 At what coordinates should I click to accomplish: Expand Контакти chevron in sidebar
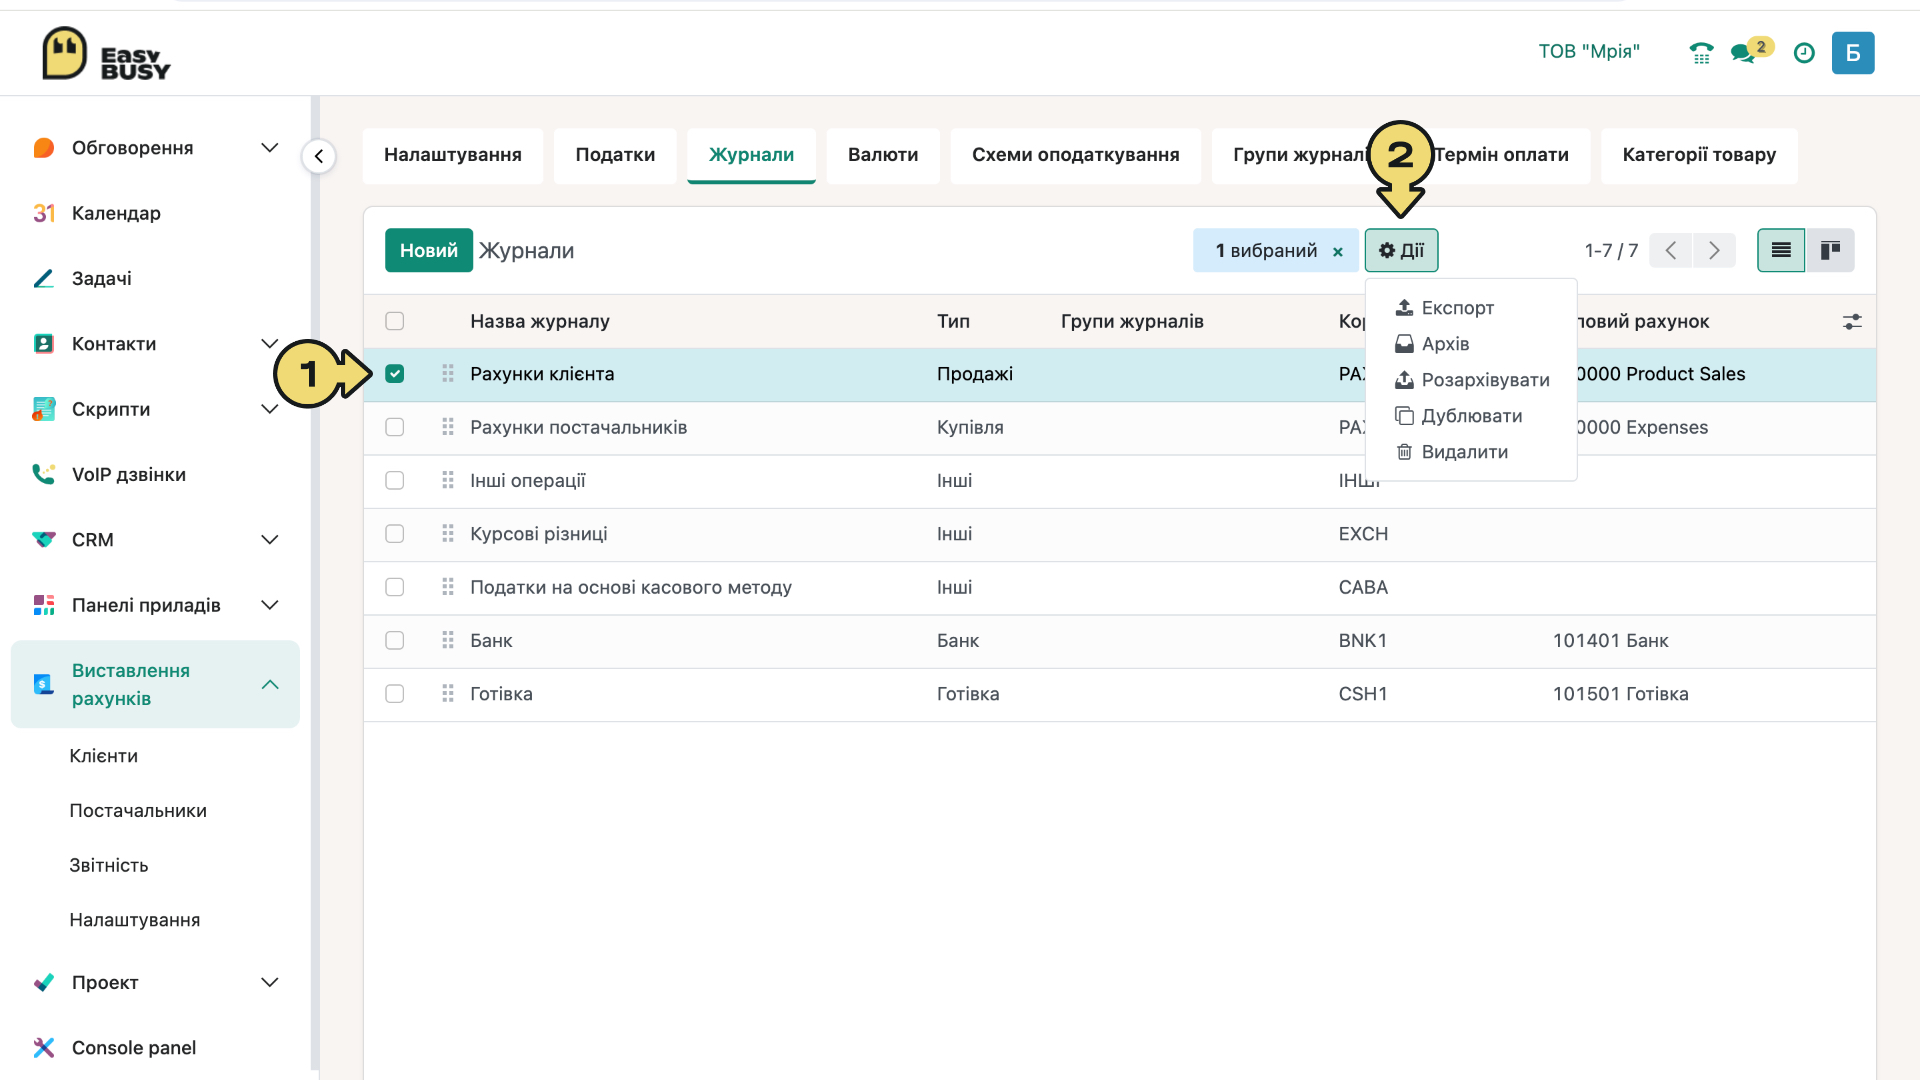coord(269,344)
